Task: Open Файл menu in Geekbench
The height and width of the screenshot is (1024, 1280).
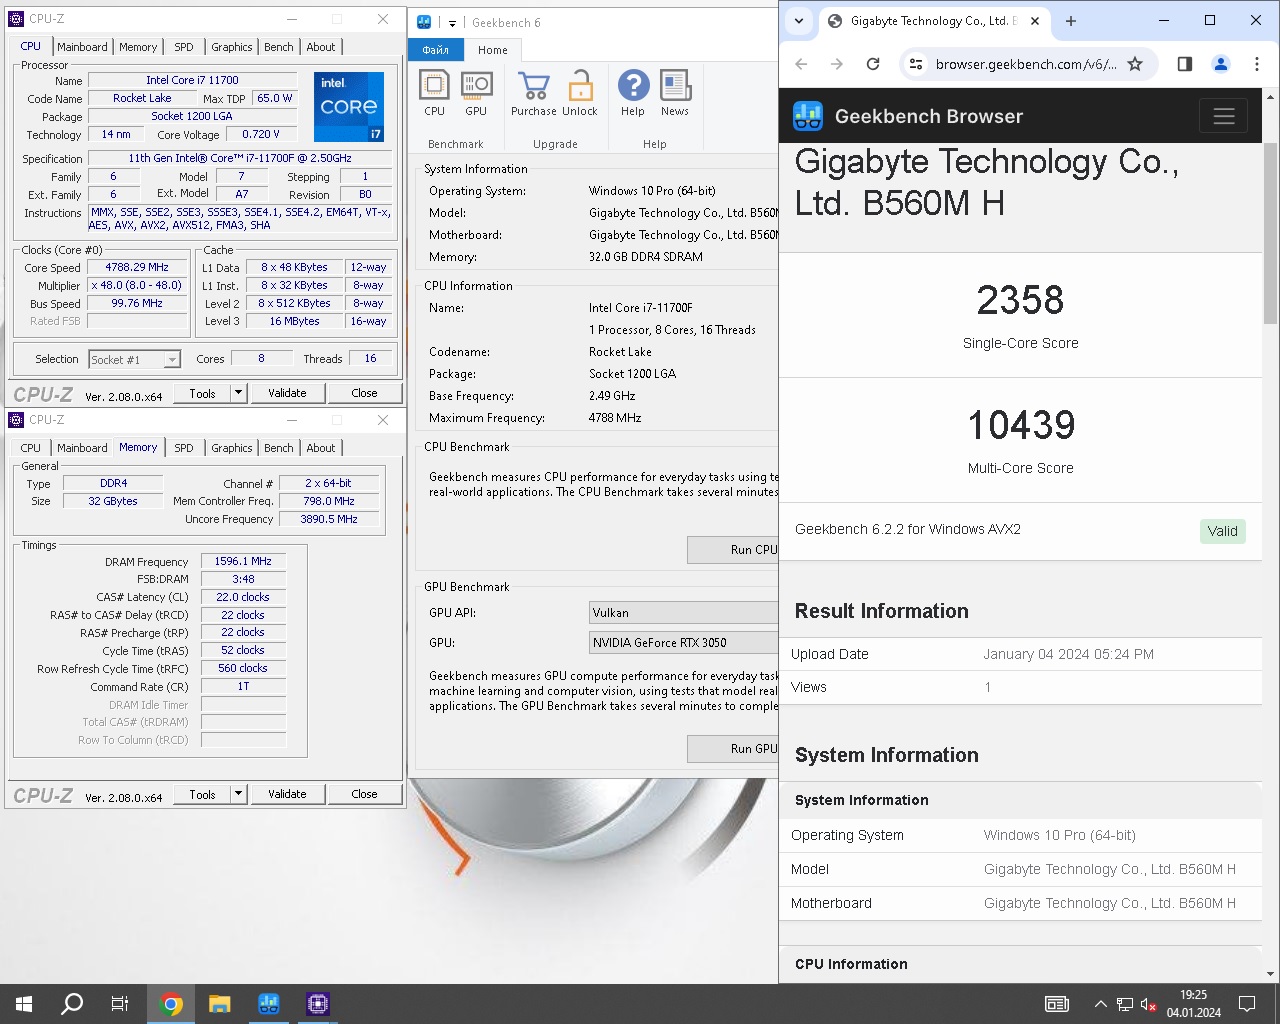Action: click(436, 50)
